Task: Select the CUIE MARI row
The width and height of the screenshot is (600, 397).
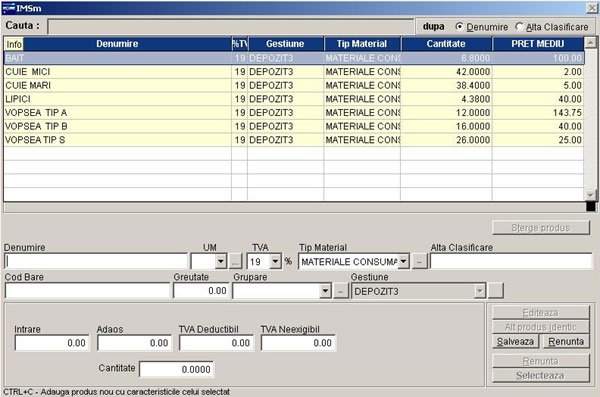Action: pos(293,85)
